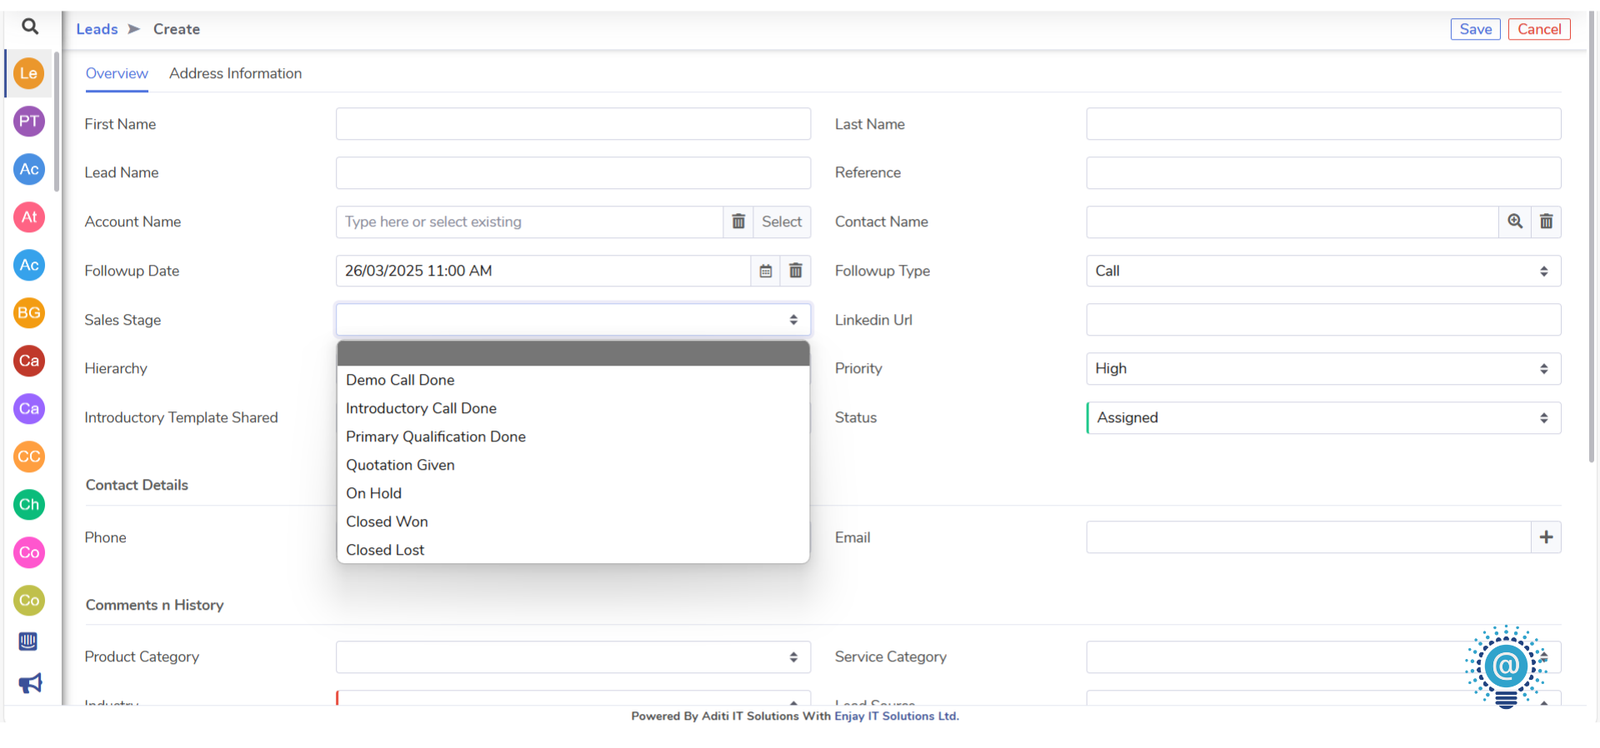The width and height of the screenshot is (1600, 748).
Task: Open the orange Le module icon
Action: [x=29, y=73]
